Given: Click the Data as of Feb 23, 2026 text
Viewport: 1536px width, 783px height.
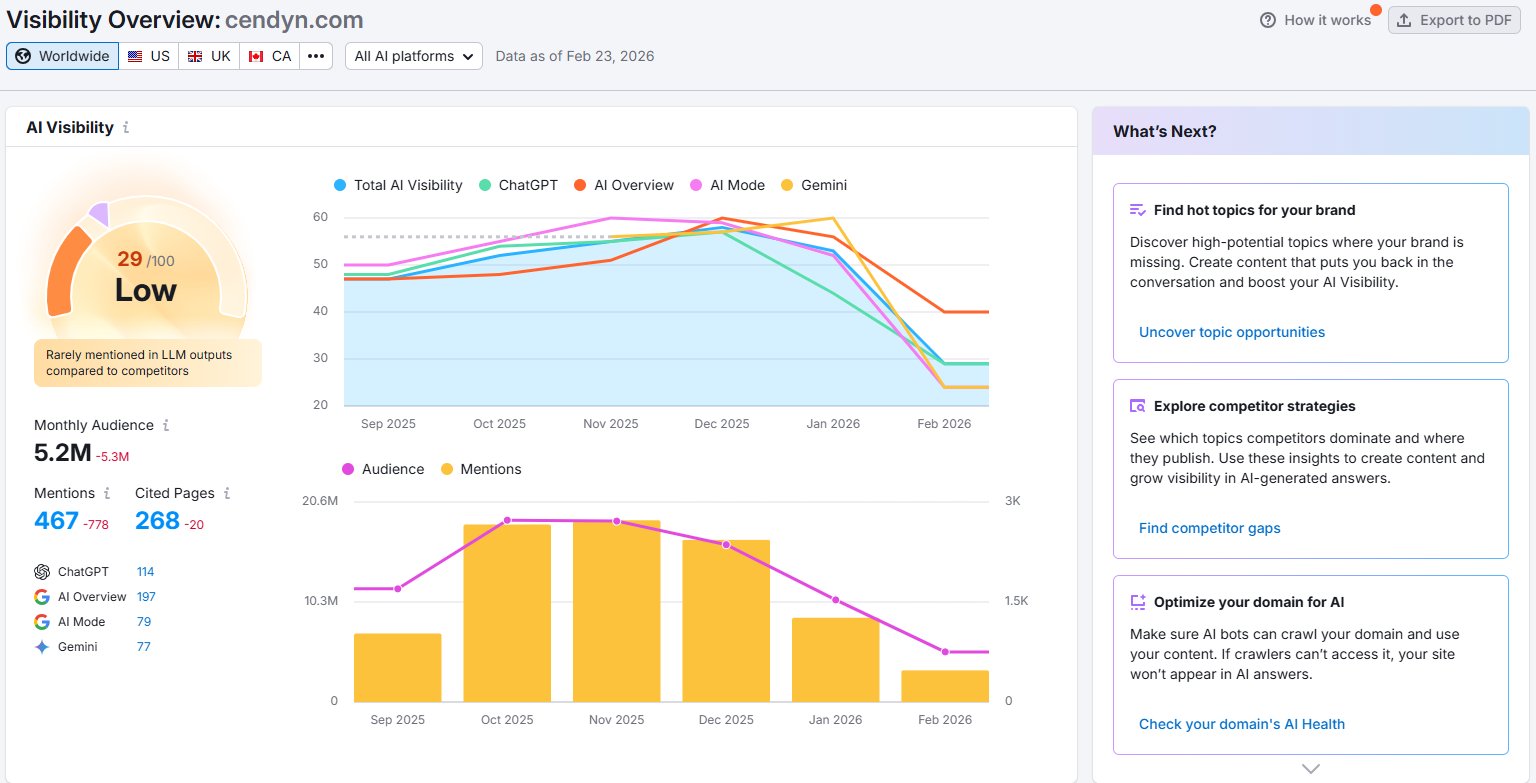Looking at the screenshot, I should click(x=575, y=56).
